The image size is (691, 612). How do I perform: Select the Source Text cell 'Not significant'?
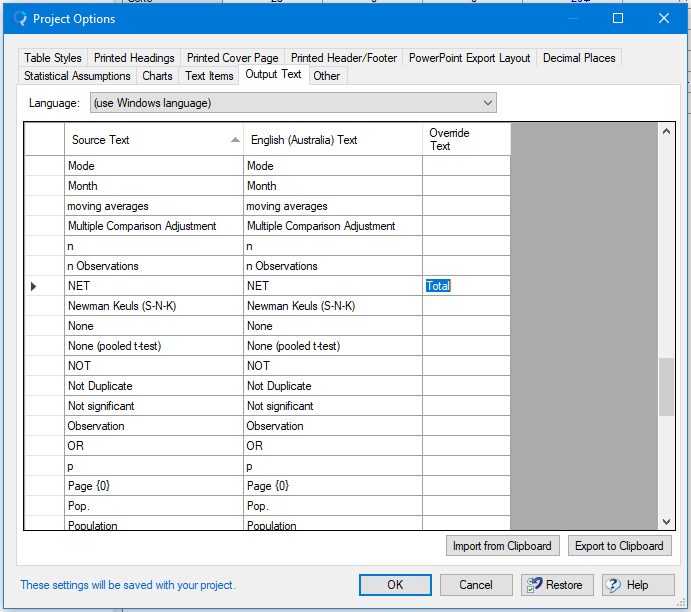coord(154,406)
